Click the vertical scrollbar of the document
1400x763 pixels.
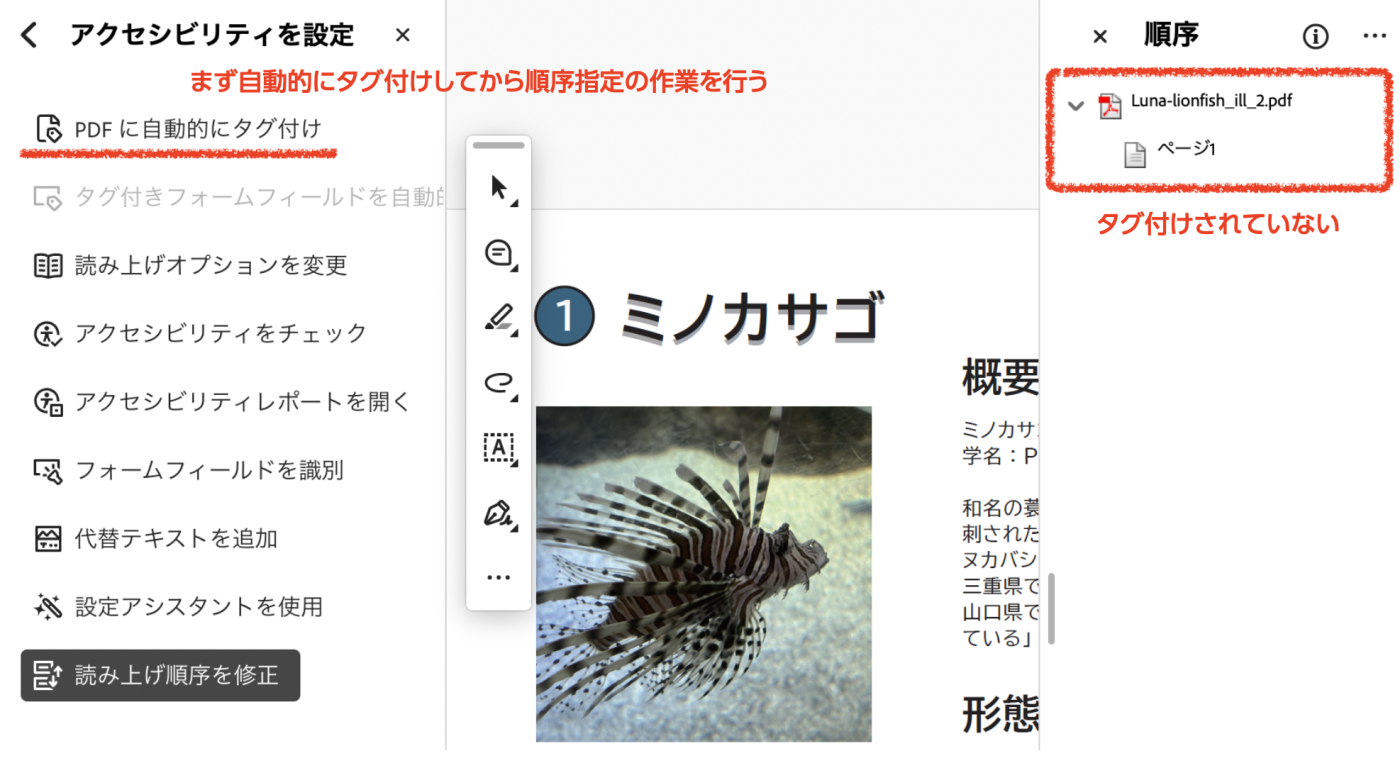pos(1051,609)
